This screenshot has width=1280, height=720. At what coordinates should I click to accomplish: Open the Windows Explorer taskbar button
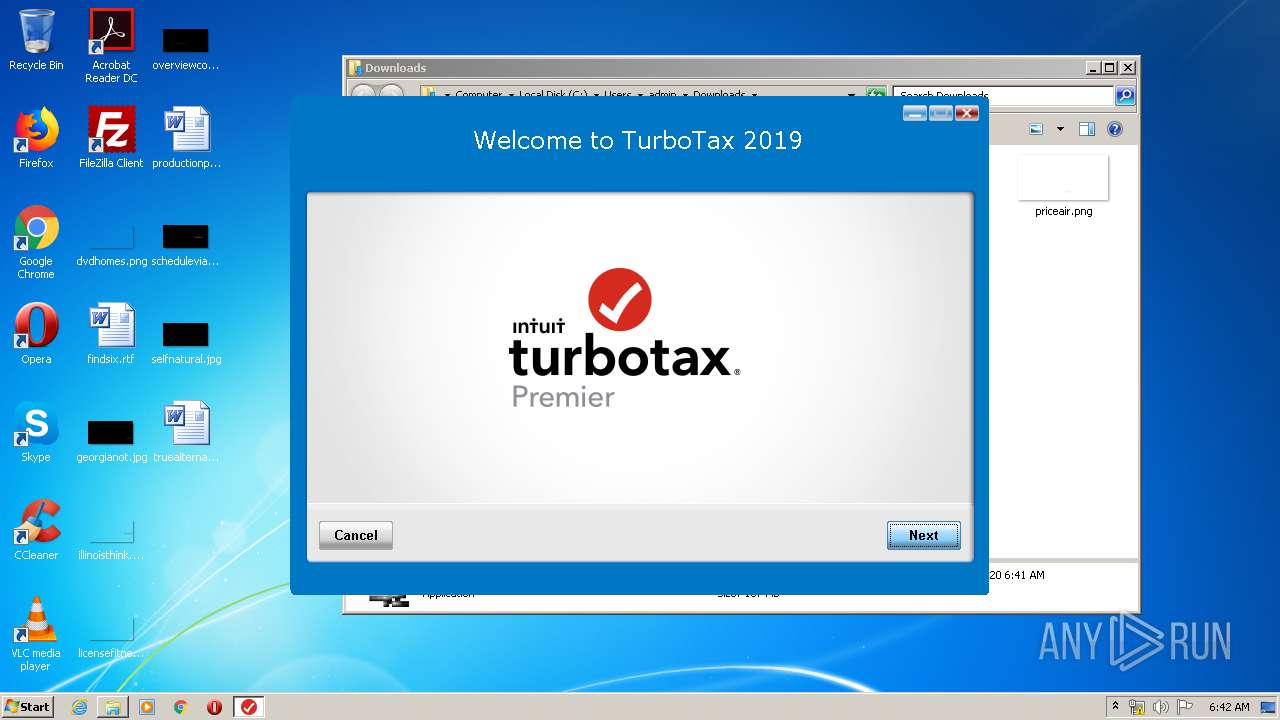tap(113, 707)
